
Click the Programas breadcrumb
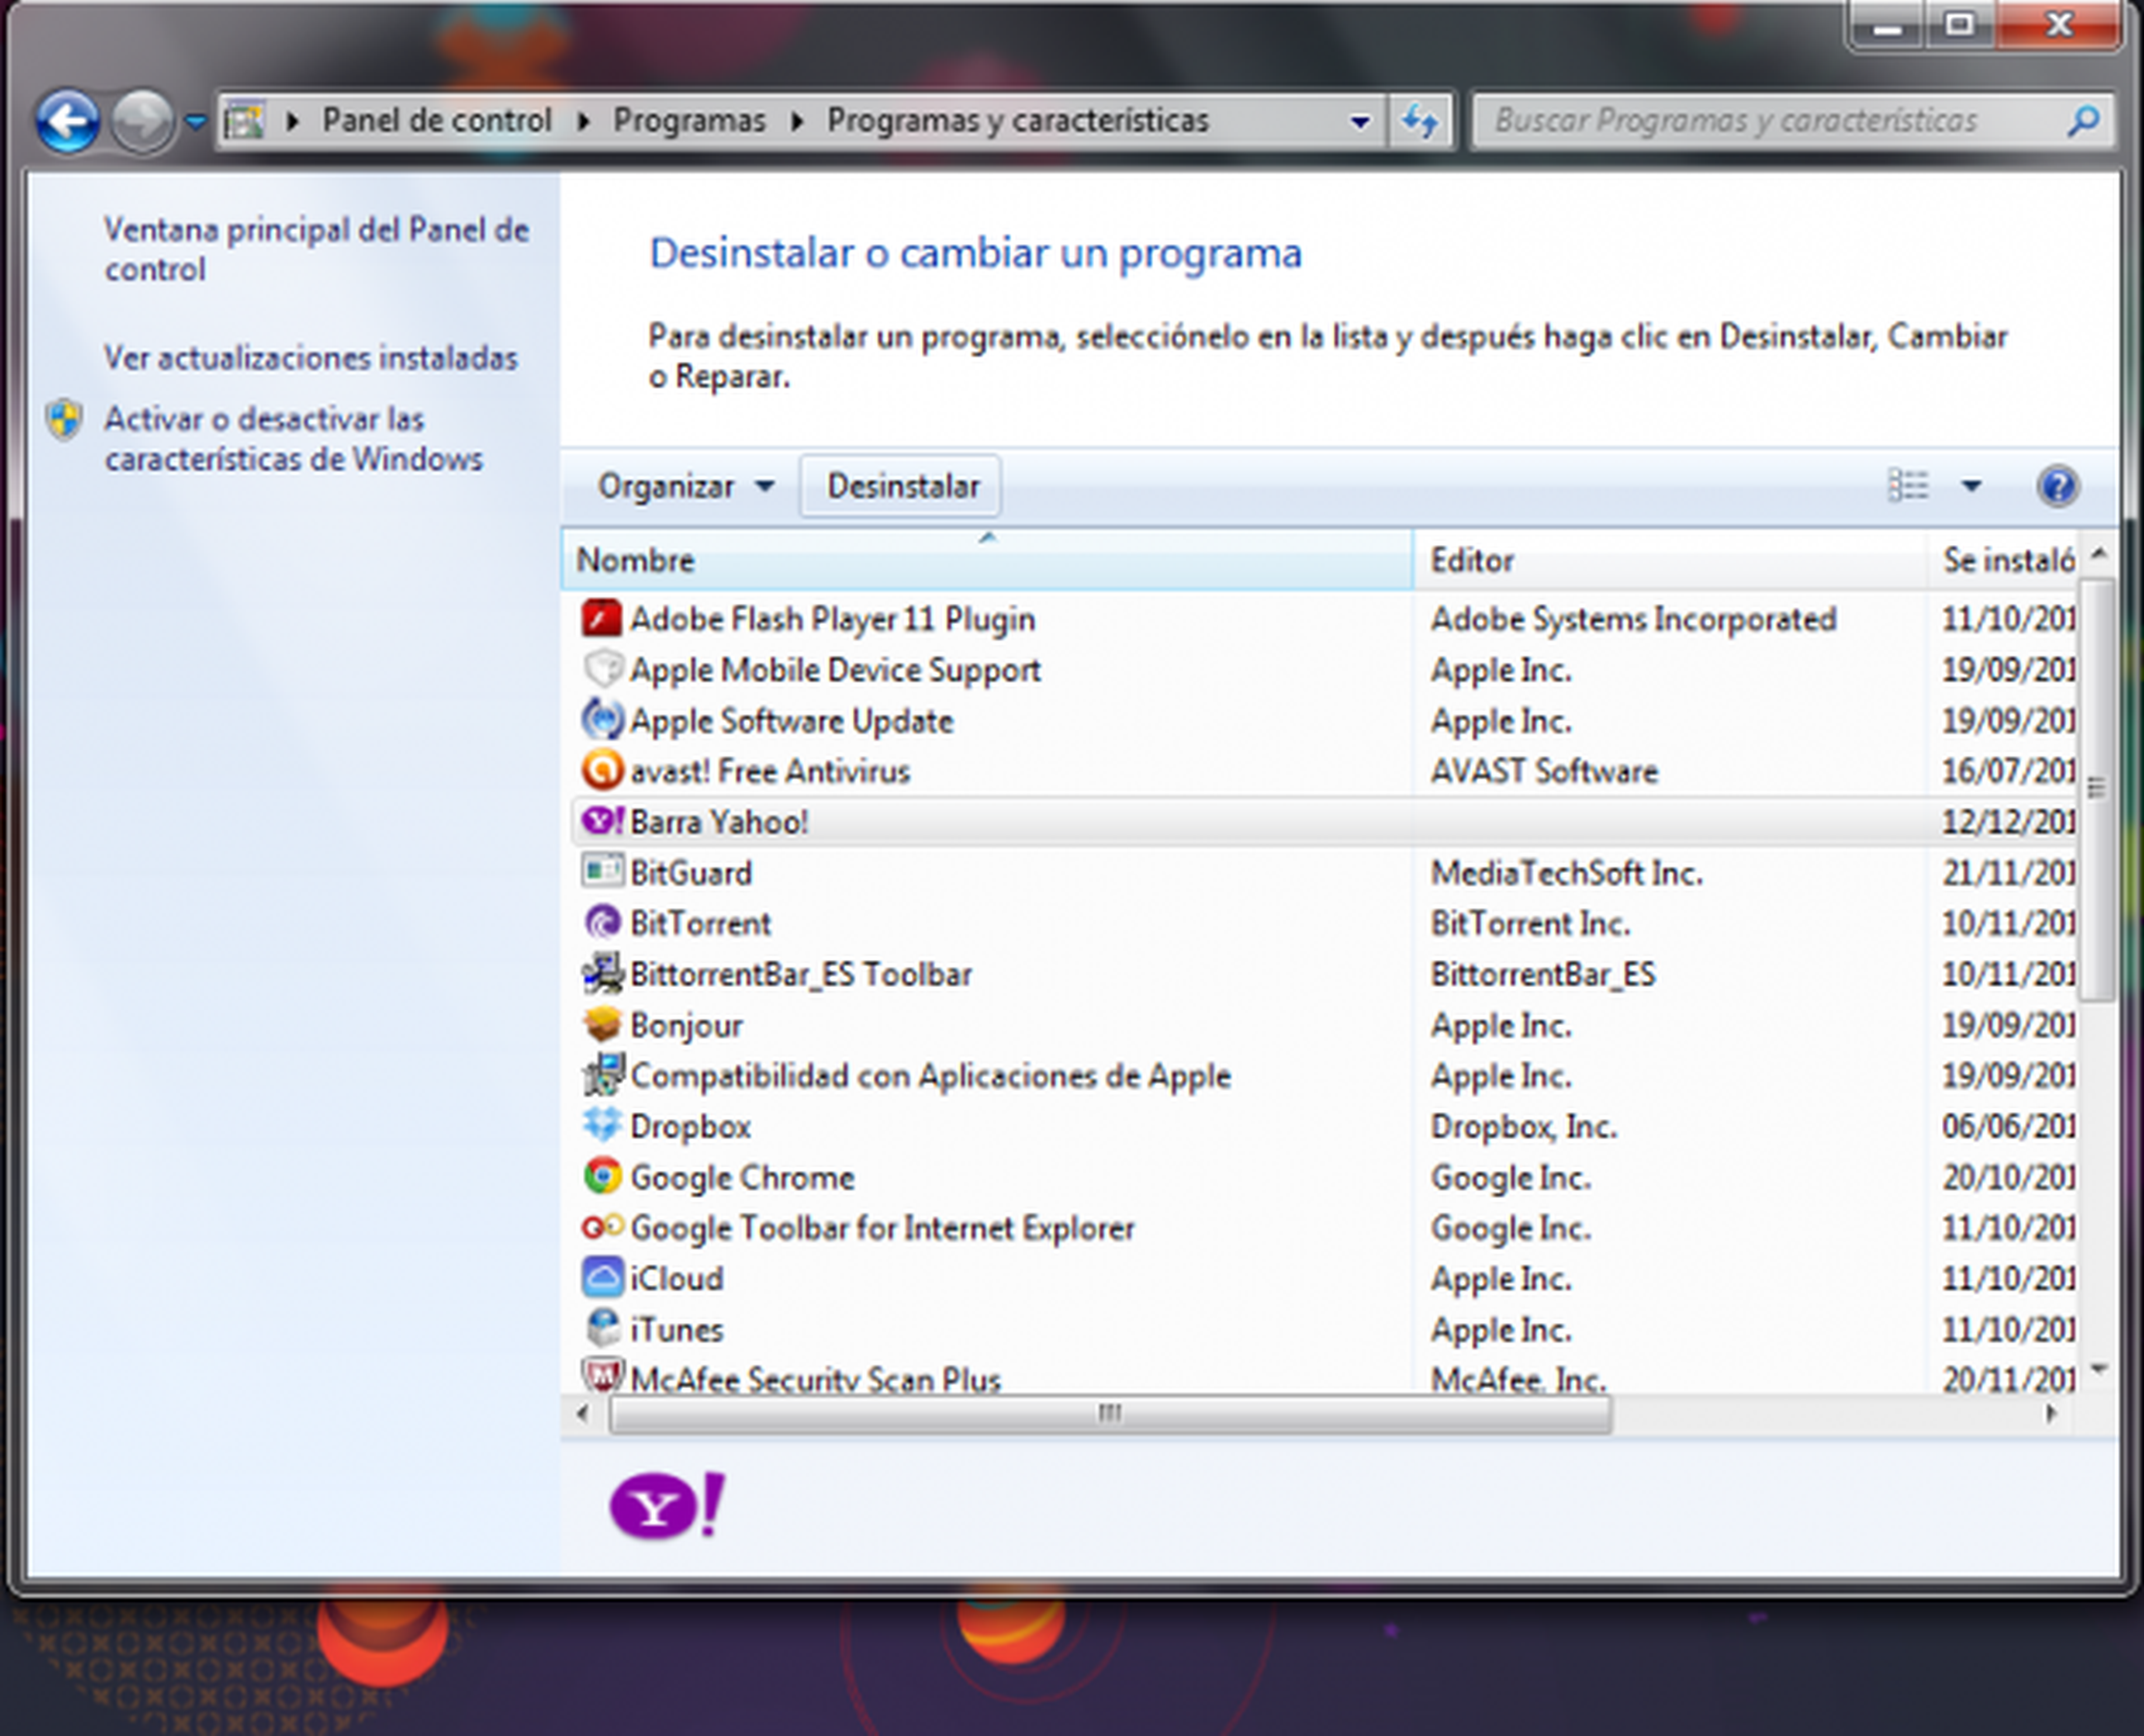[x=689, y=121]
